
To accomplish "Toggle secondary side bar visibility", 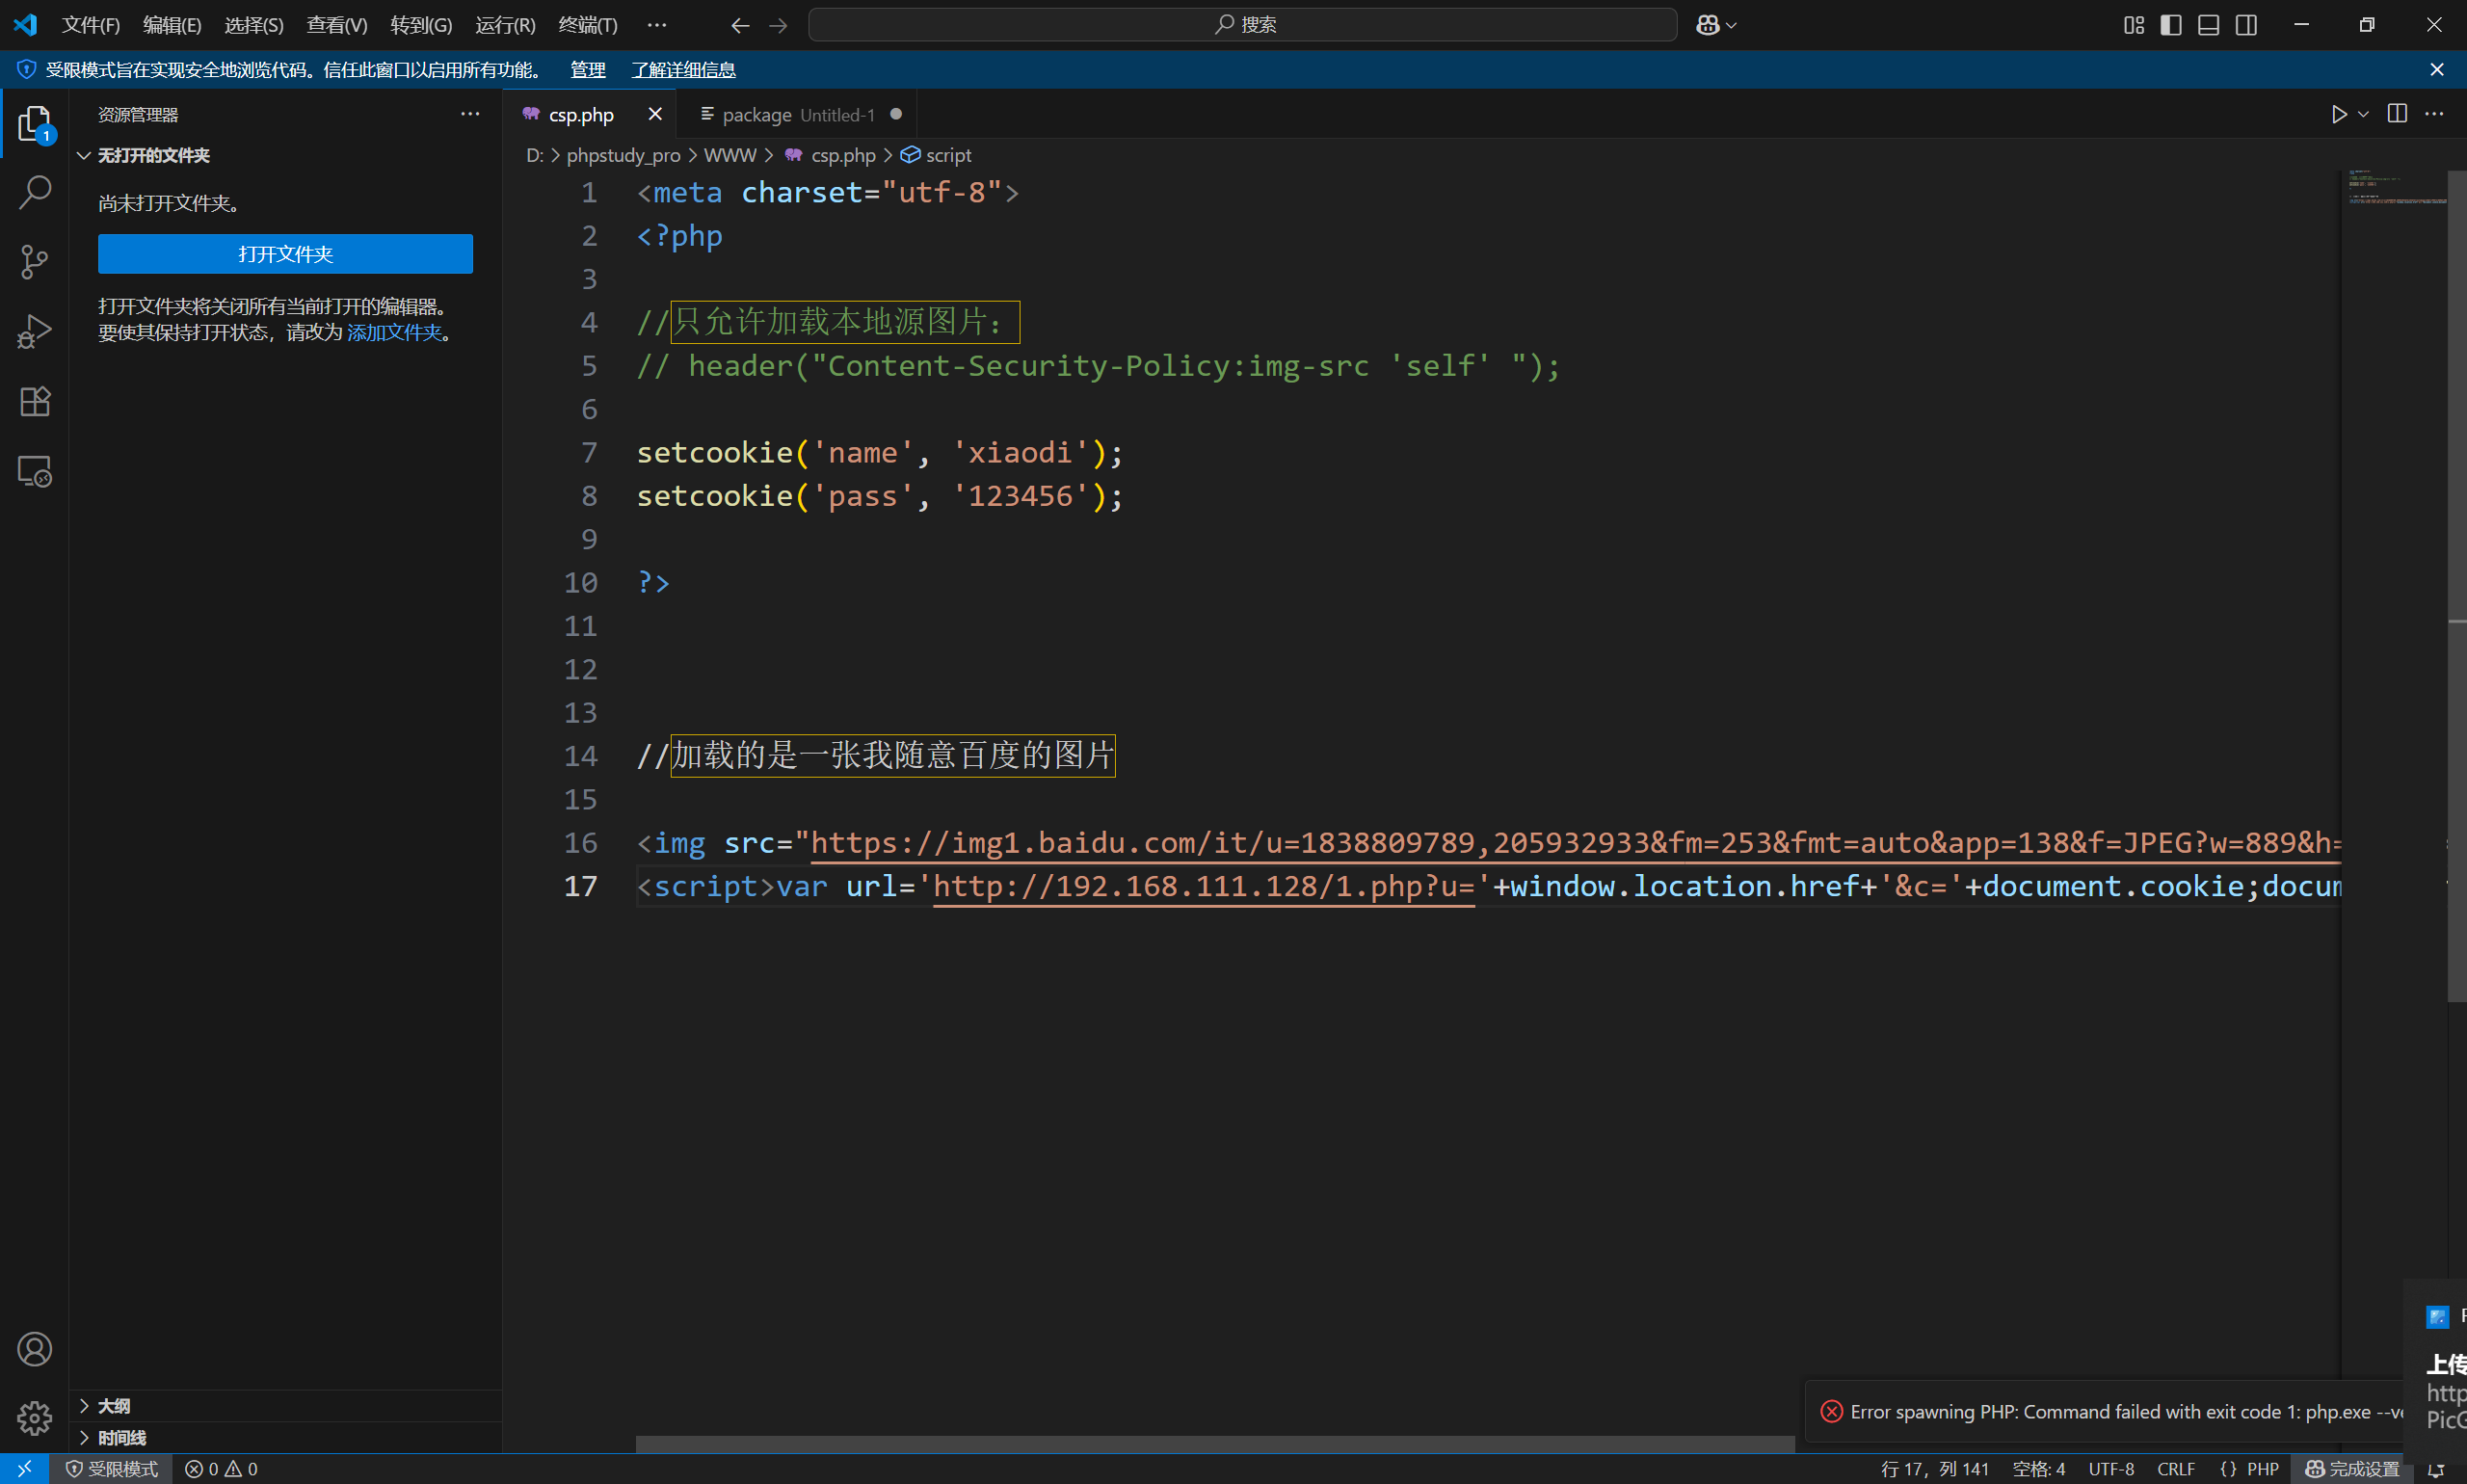I will click(2246, 25).
